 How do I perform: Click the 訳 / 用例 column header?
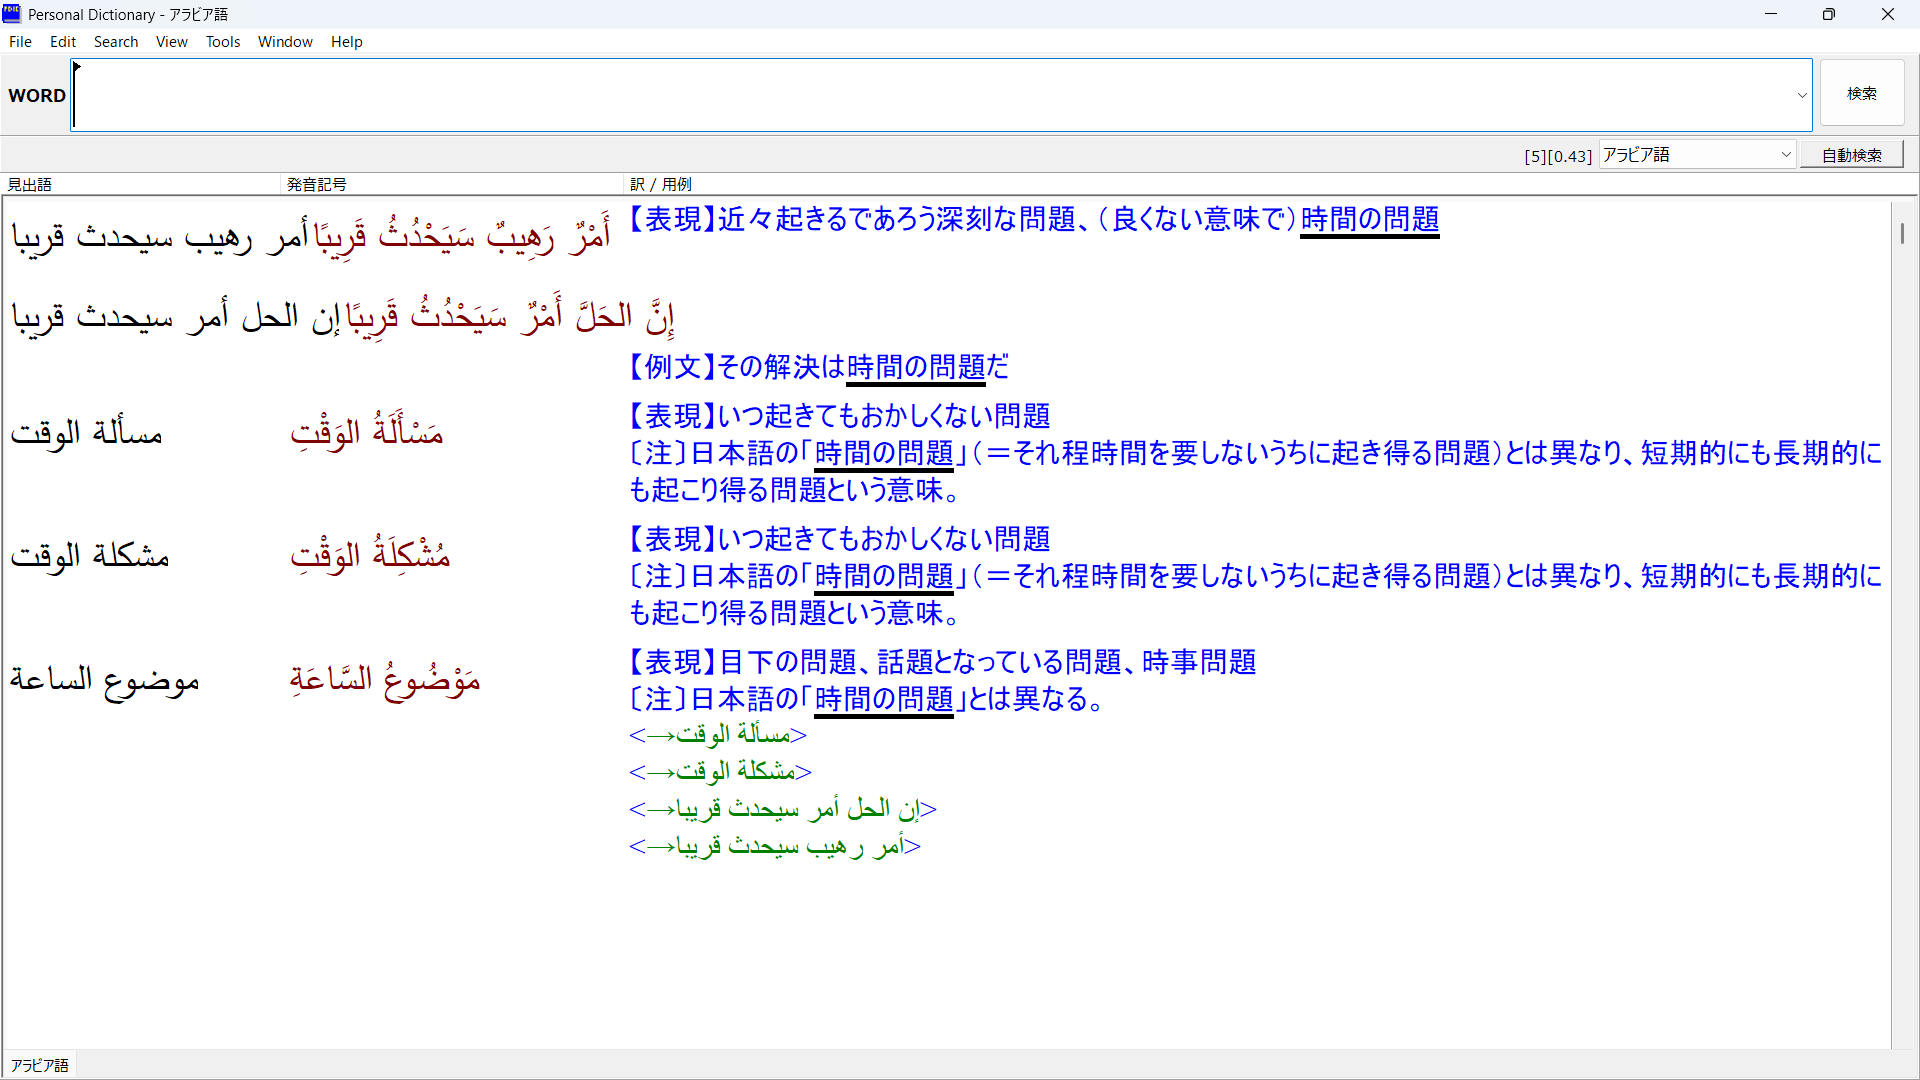click(661, 184)
